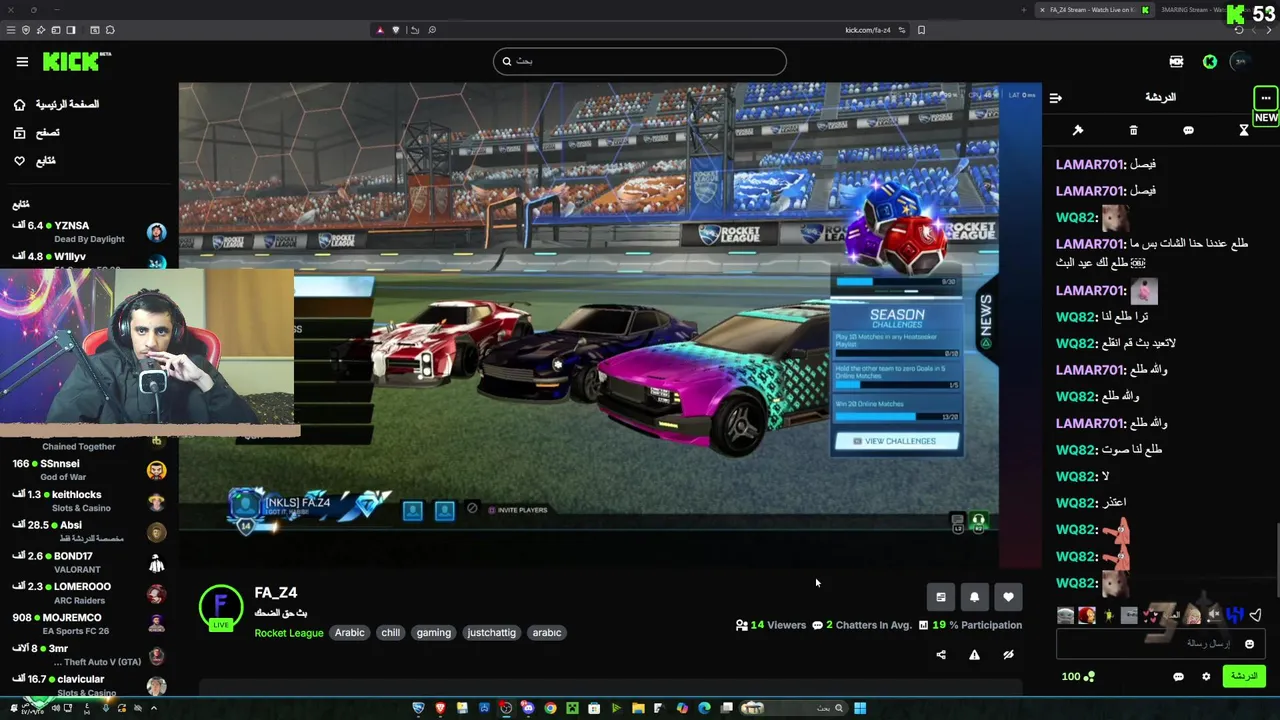Open 3mr channel in the sidebar
This screenshot has width=1280, height=720.
89,655
